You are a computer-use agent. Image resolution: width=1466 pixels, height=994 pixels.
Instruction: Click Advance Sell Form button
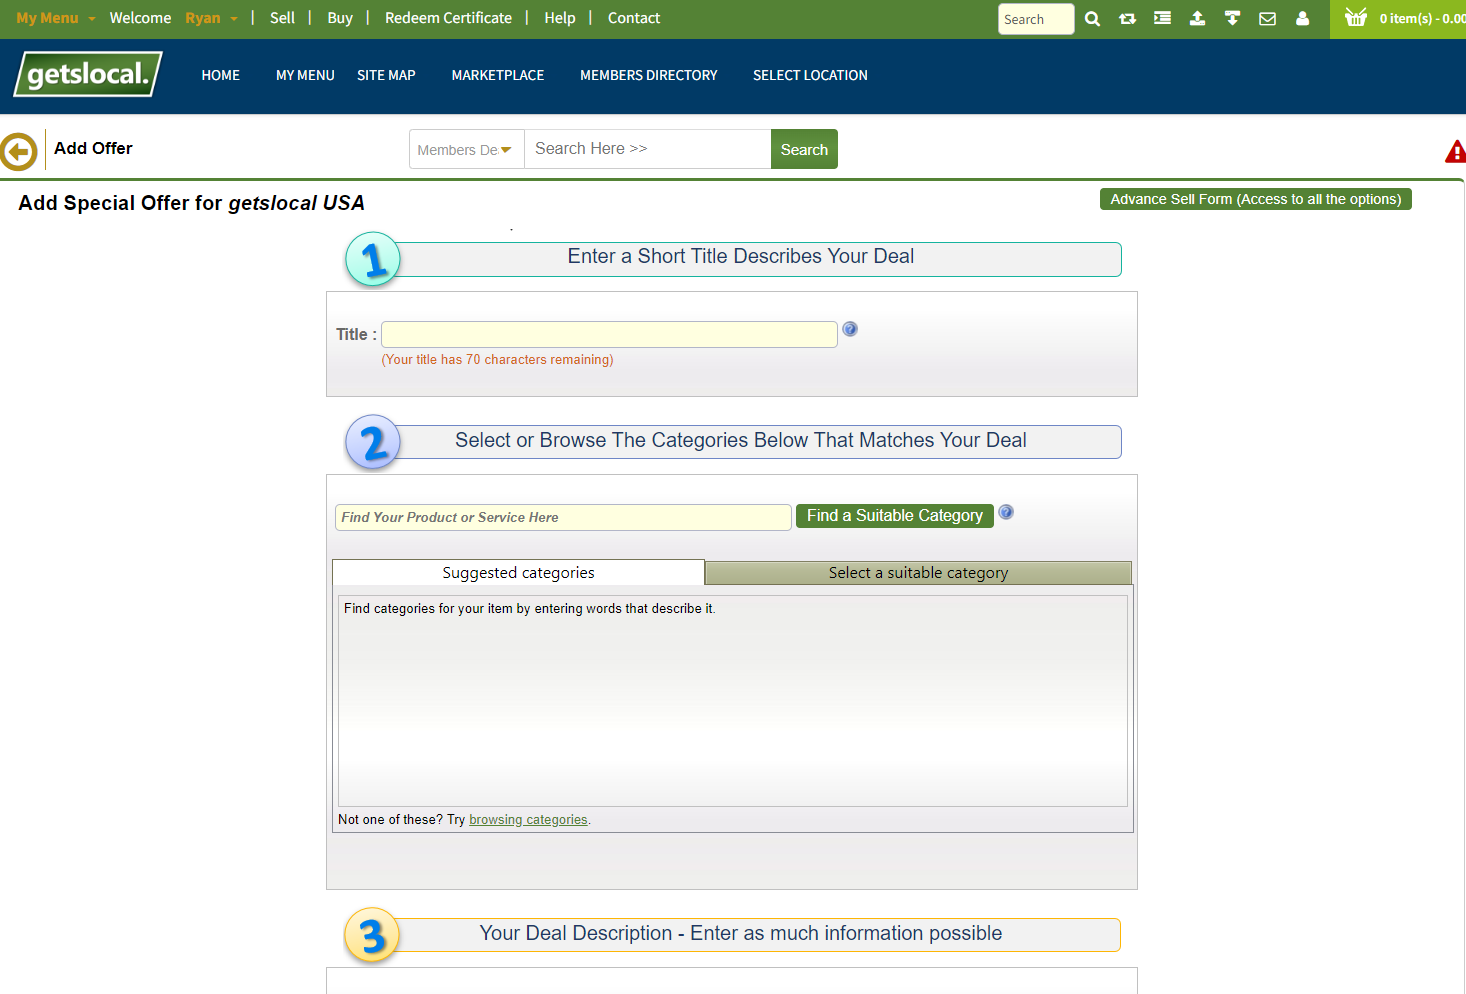pos(1256,199)
